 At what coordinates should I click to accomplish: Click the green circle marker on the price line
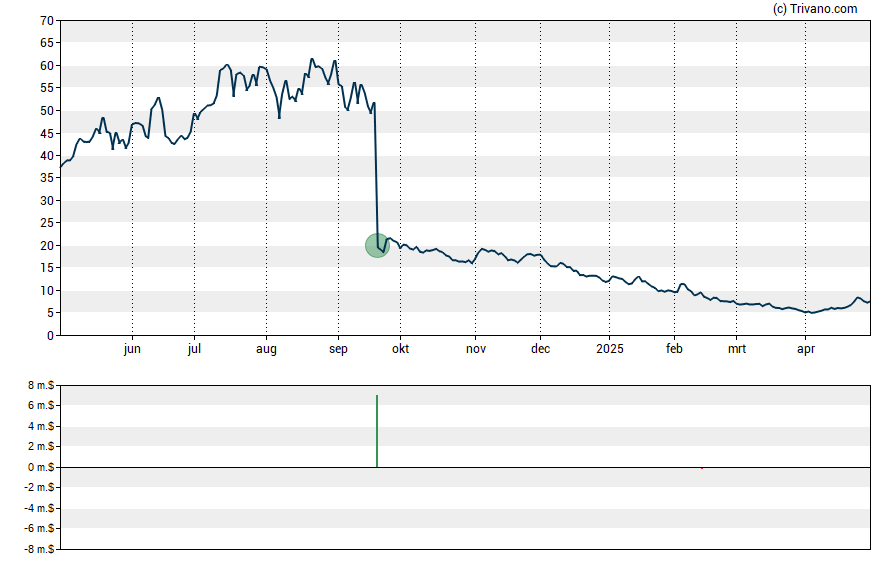377,246
